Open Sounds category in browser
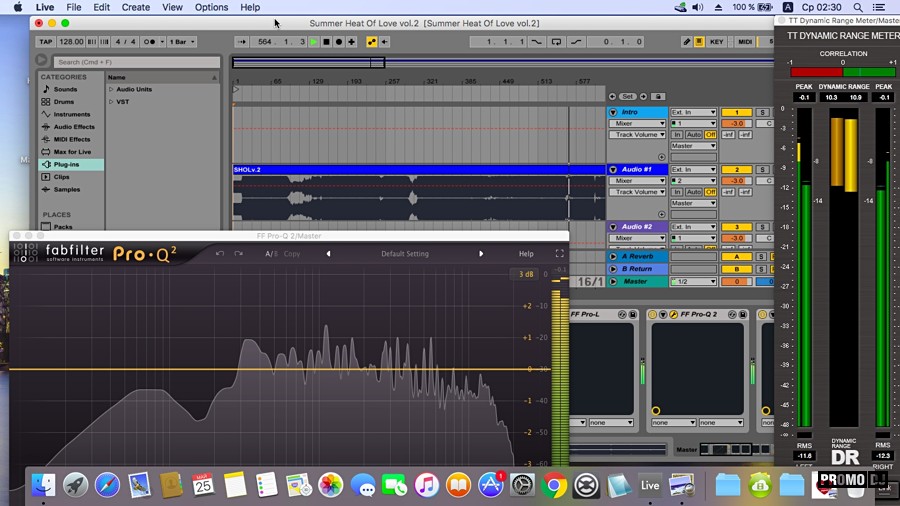 [65, 89]
